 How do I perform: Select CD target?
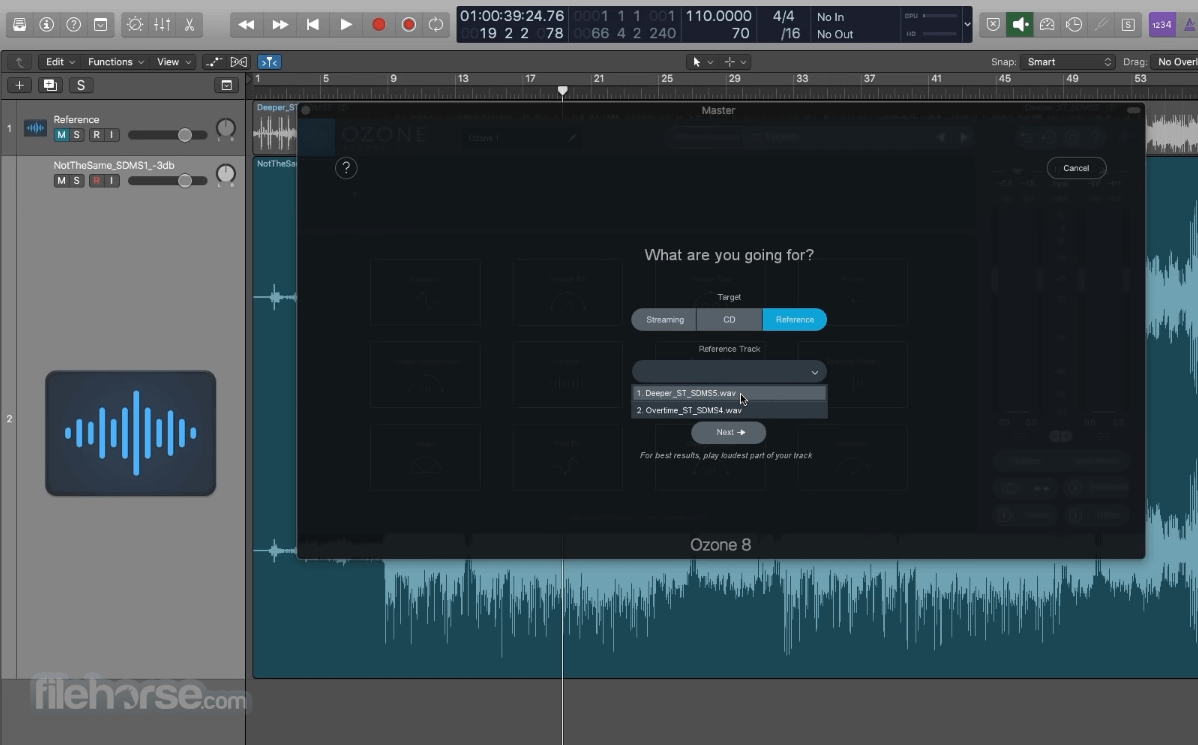click(730, 319)
